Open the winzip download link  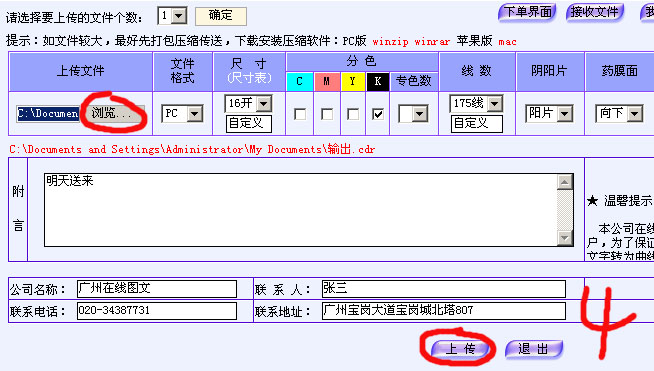point(390,42)
